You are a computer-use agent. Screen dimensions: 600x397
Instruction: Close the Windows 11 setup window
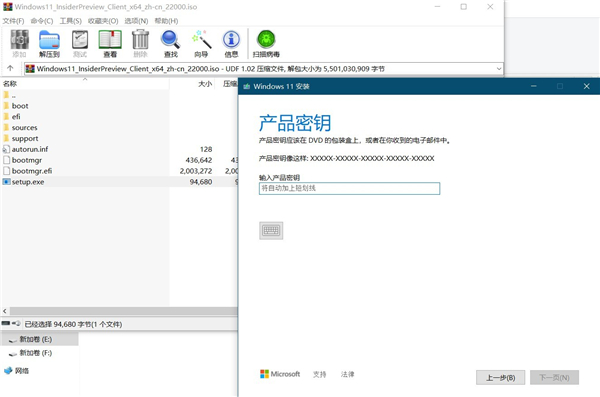click(x=587, y=87)
